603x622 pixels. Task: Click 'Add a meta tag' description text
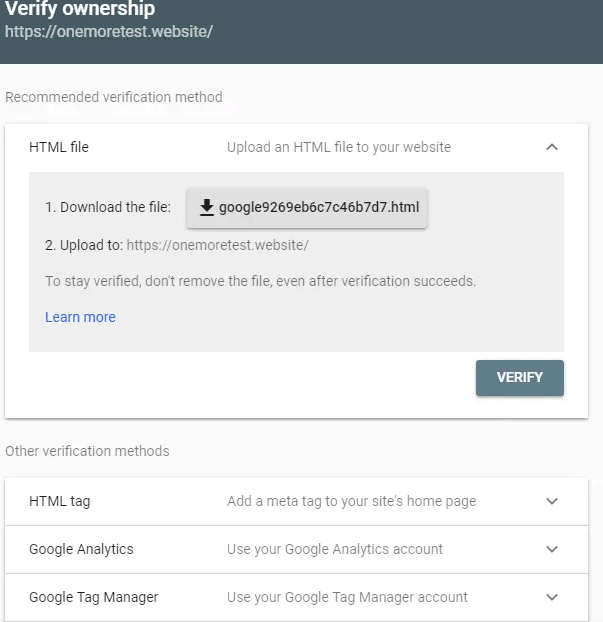tap(351, 501)
